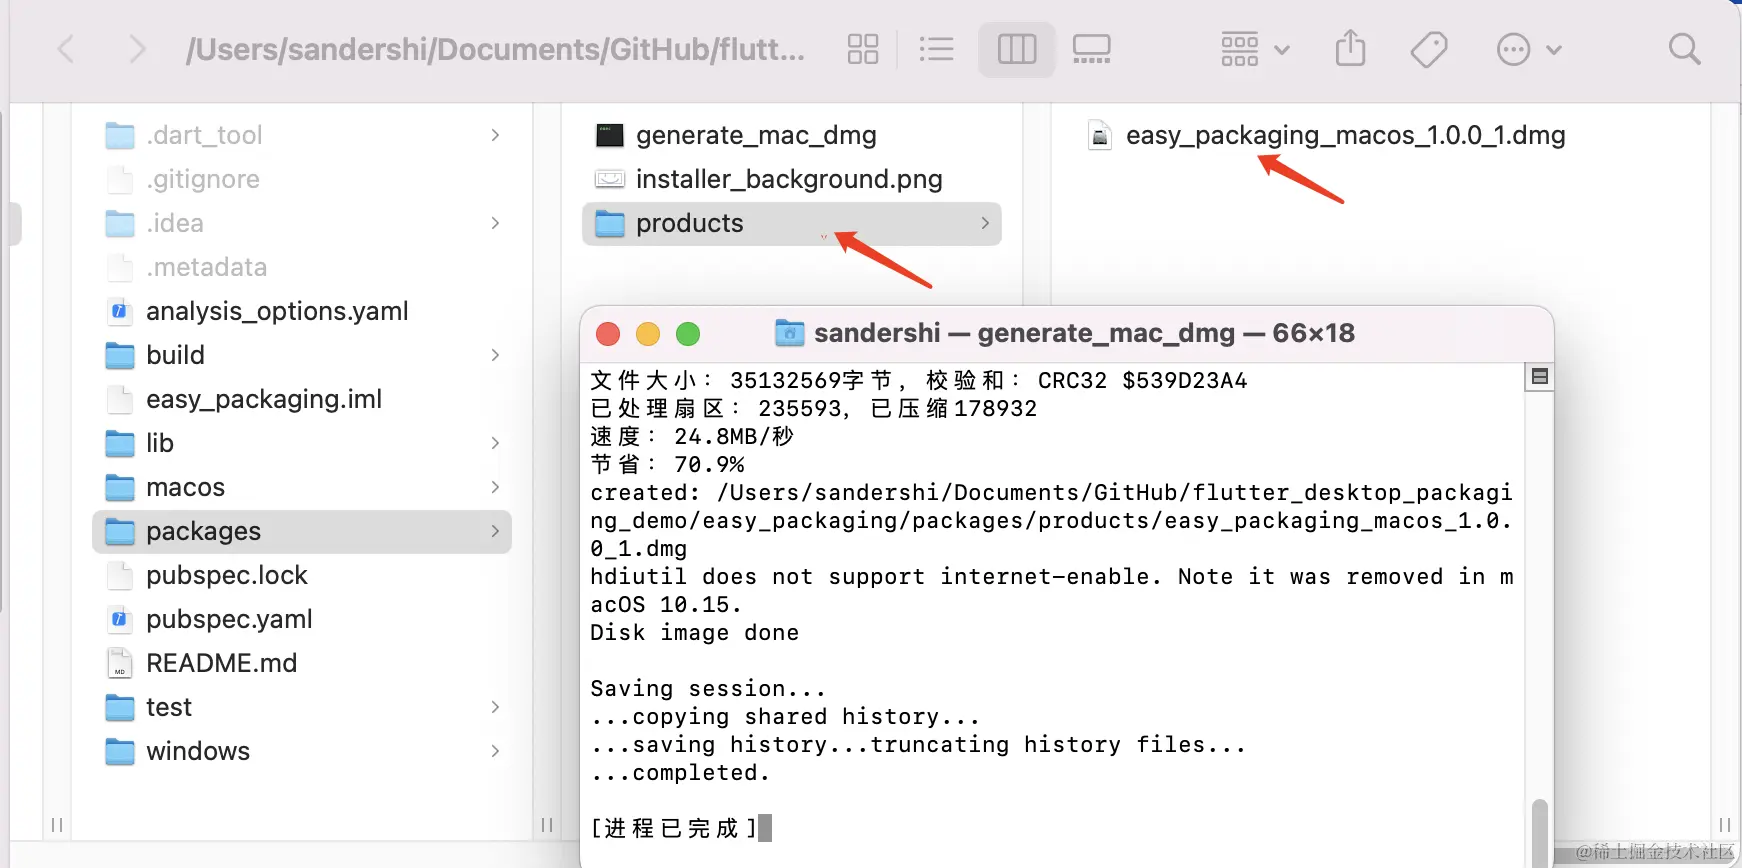Image resolution: width=1742 pixels, height=868 pixels.
Task: Expand the packages folder chevron
Action: pyautogui.click(x=495, y=531)
